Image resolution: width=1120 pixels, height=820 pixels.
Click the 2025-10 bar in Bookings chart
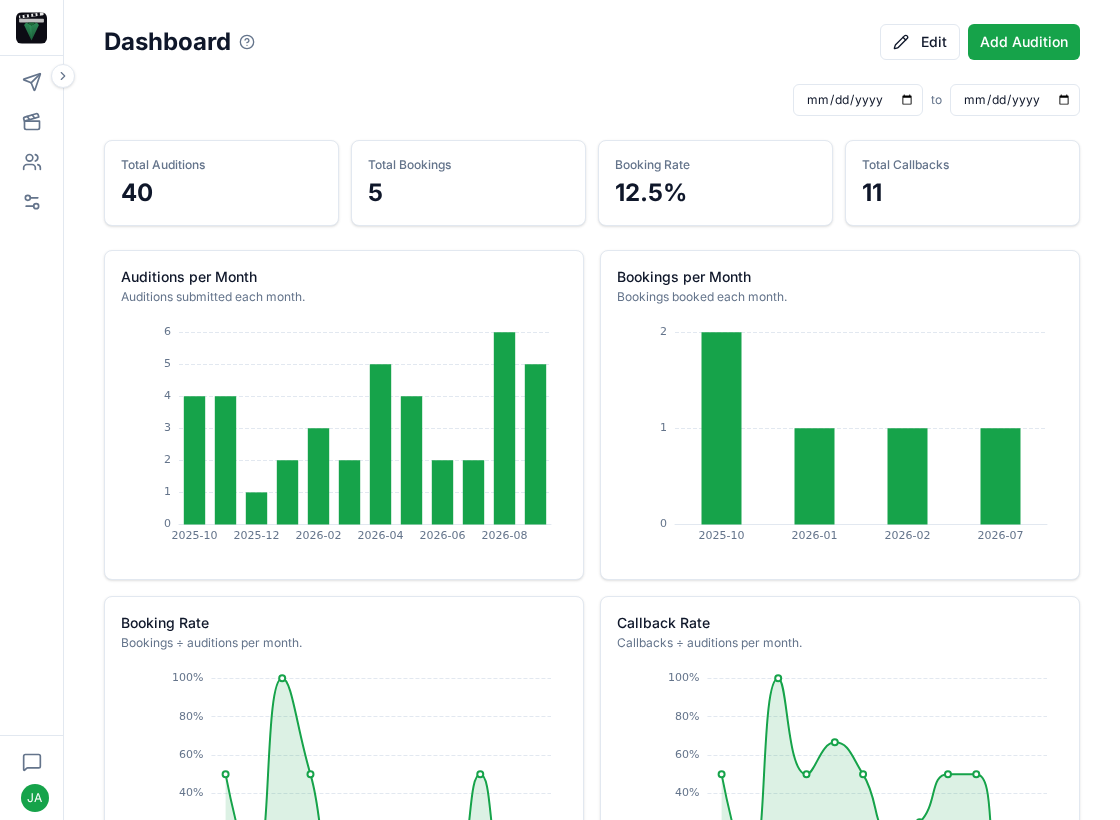point(721,428)
